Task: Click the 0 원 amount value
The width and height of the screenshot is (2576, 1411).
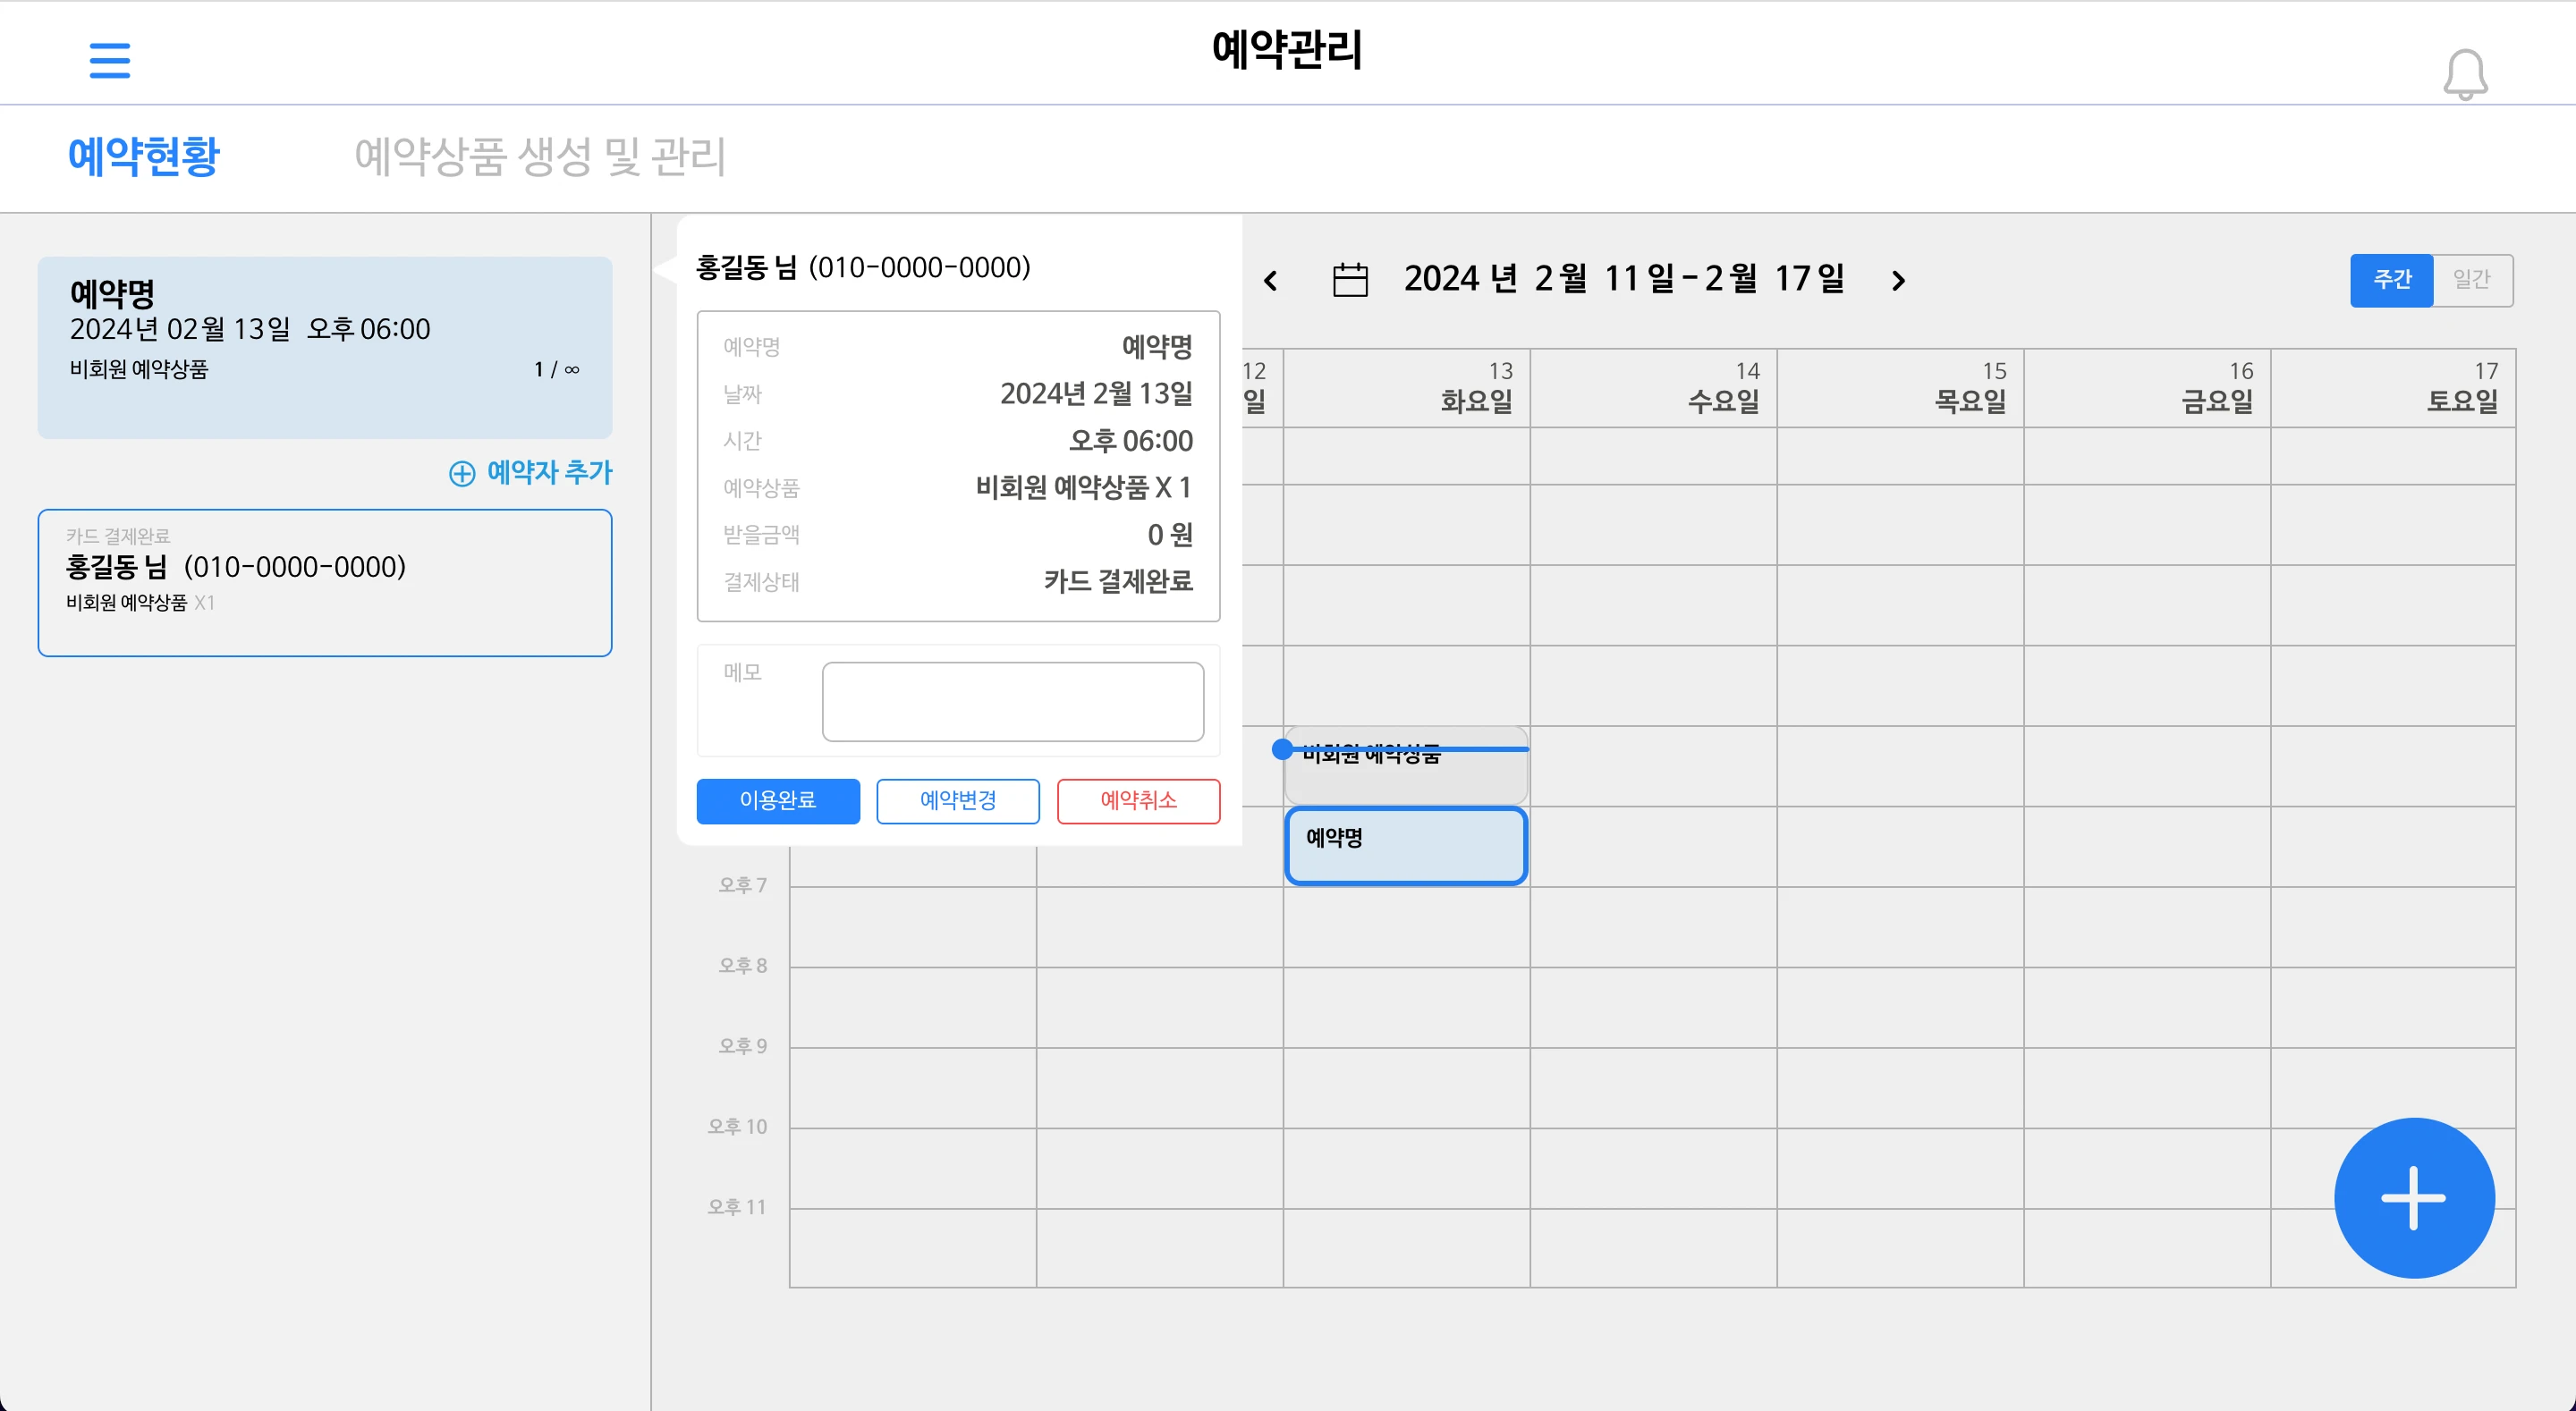Action: (1170, 535)
